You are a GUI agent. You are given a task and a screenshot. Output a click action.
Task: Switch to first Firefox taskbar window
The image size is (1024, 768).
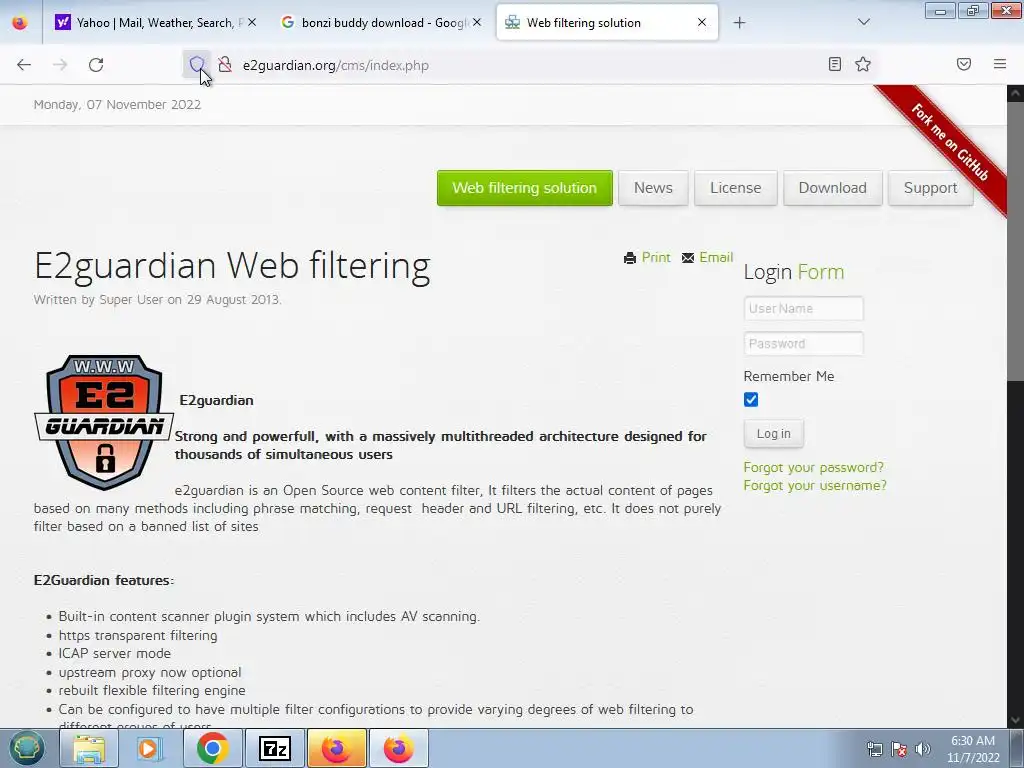coord(336,748)
